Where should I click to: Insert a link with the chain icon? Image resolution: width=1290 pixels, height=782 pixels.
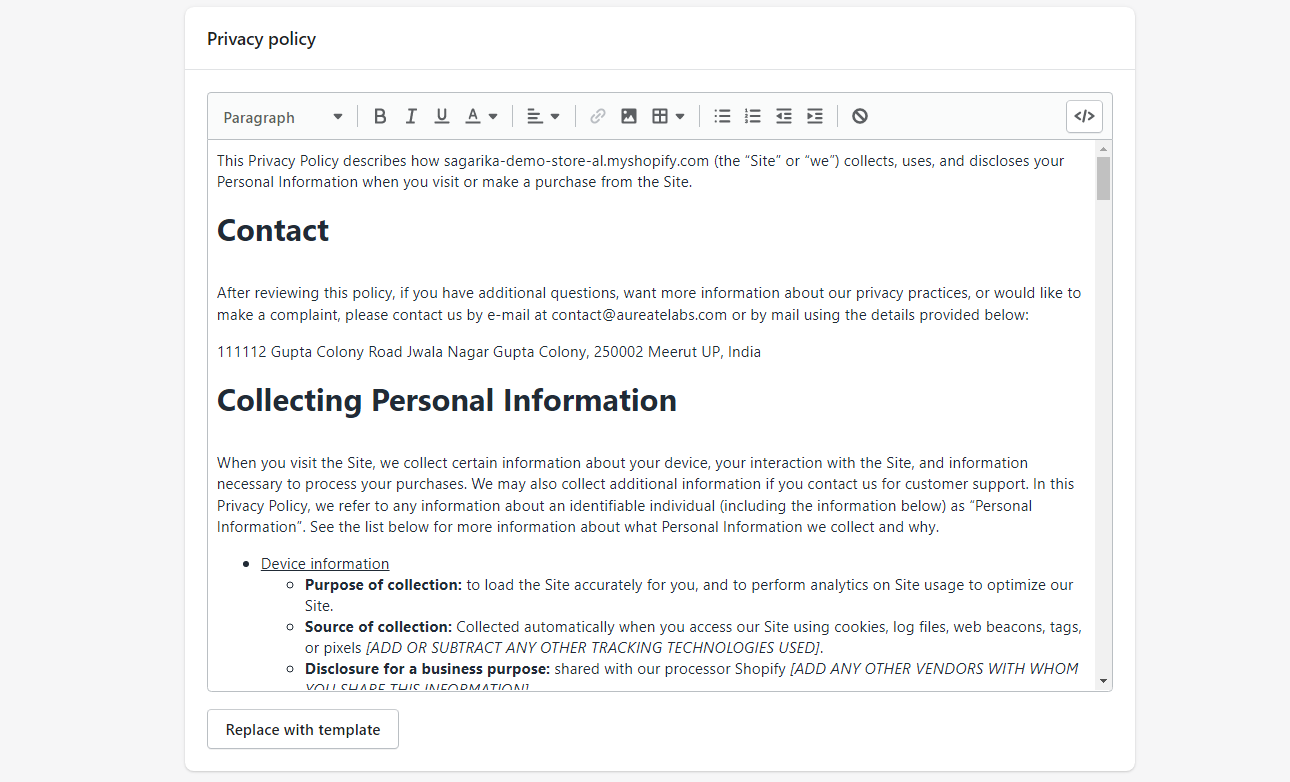pyautogui.click(x=598, y=117)
